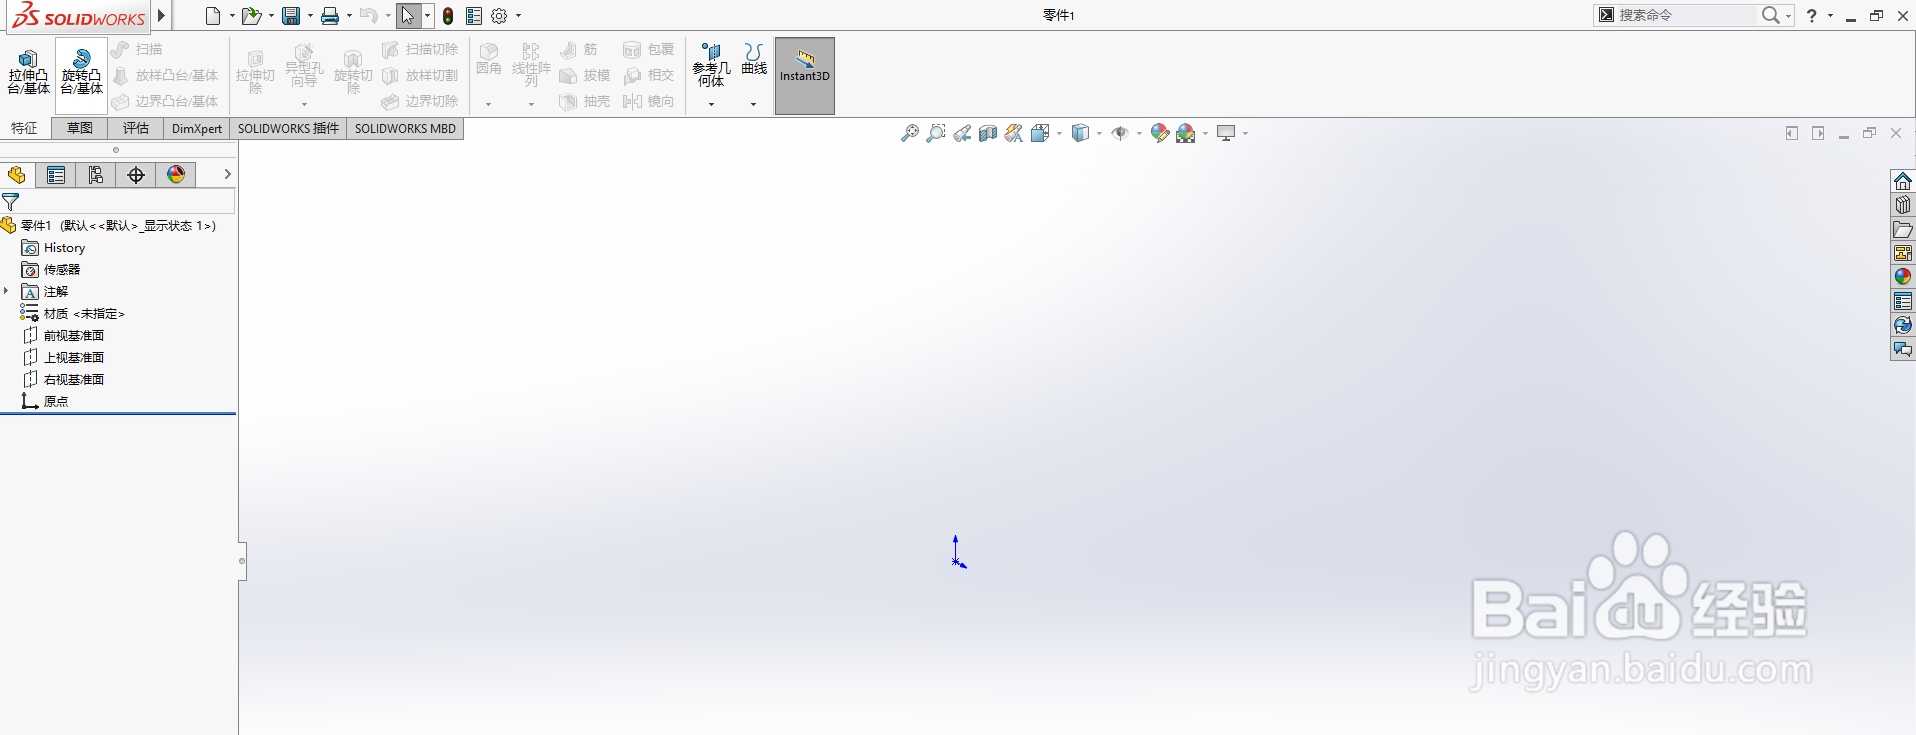Open File Properties list icon

tap(474, 15)
